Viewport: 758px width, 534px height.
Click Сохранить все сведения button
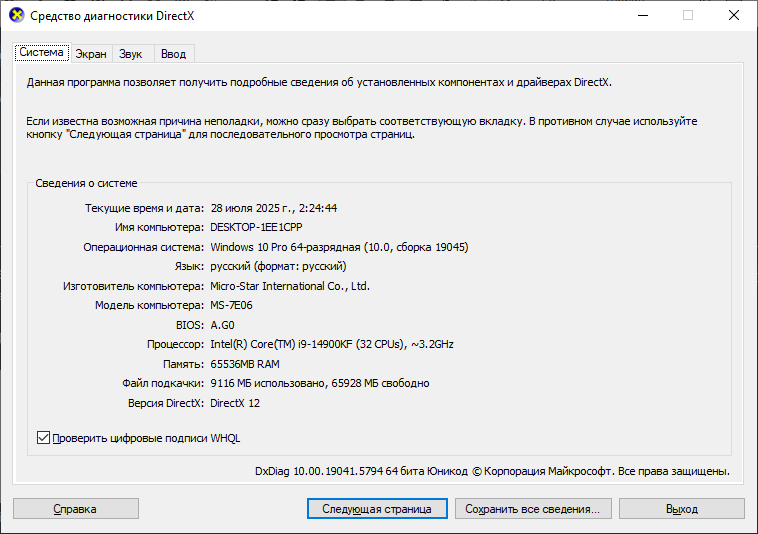point(531,509)
